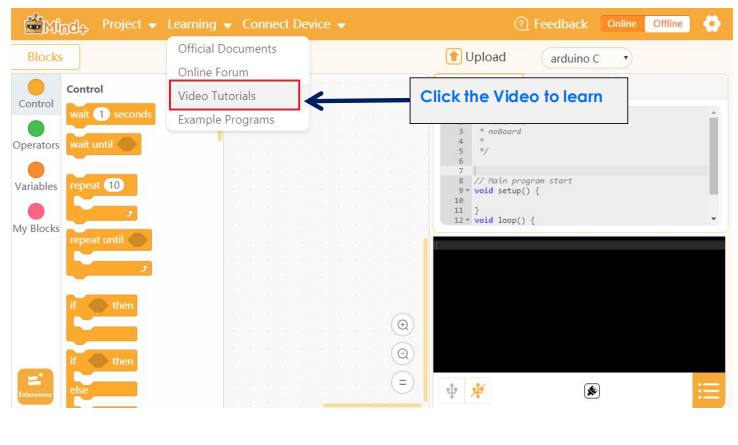This screenshot has height=445, width=738.
Task: Reset workspace zoom with equals icon
Action: (402, 382)
